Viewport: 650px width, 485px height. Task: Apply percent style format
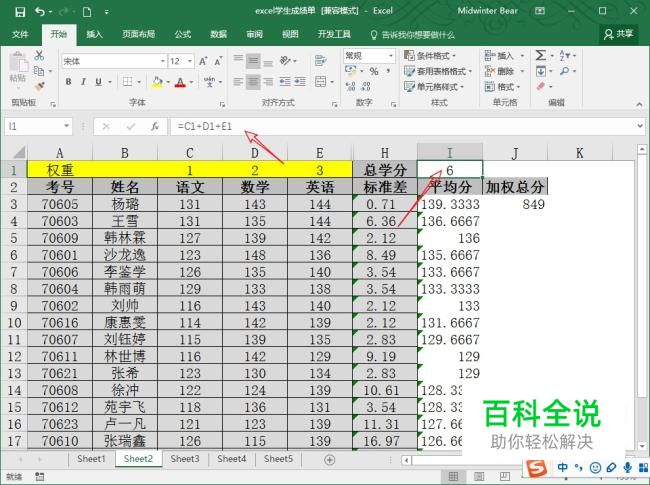coord(374,71)
